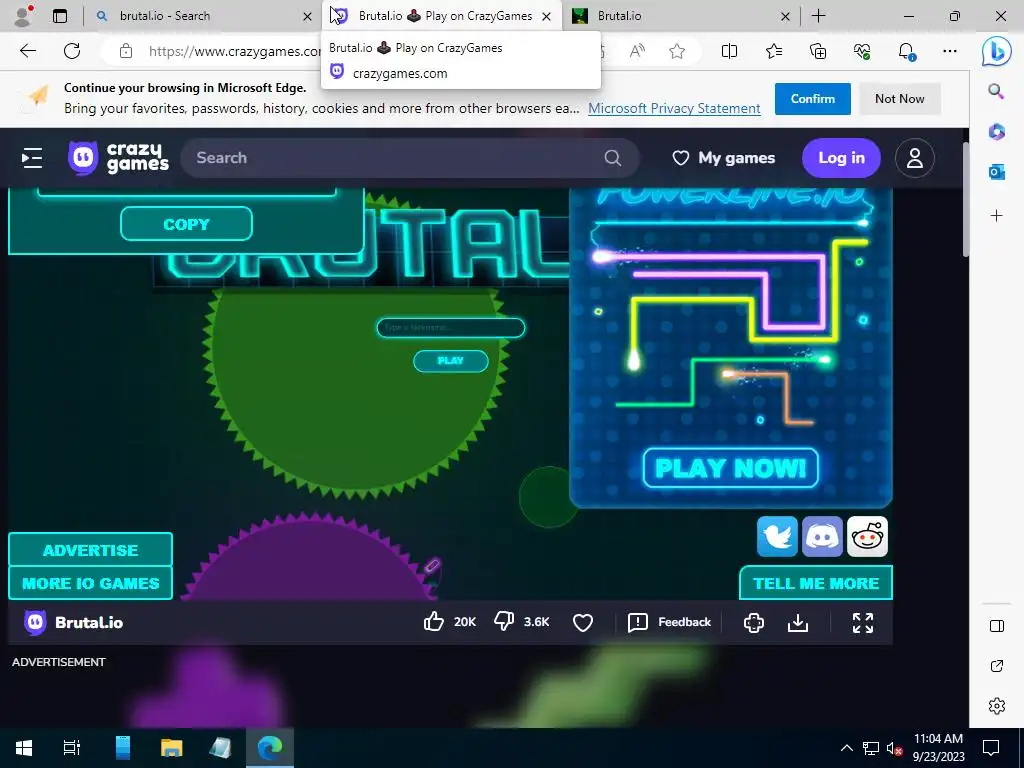The height and width of the screenshot is (768, 1024).
Task: Click the COPY button in game
Action: coord(186,224)
